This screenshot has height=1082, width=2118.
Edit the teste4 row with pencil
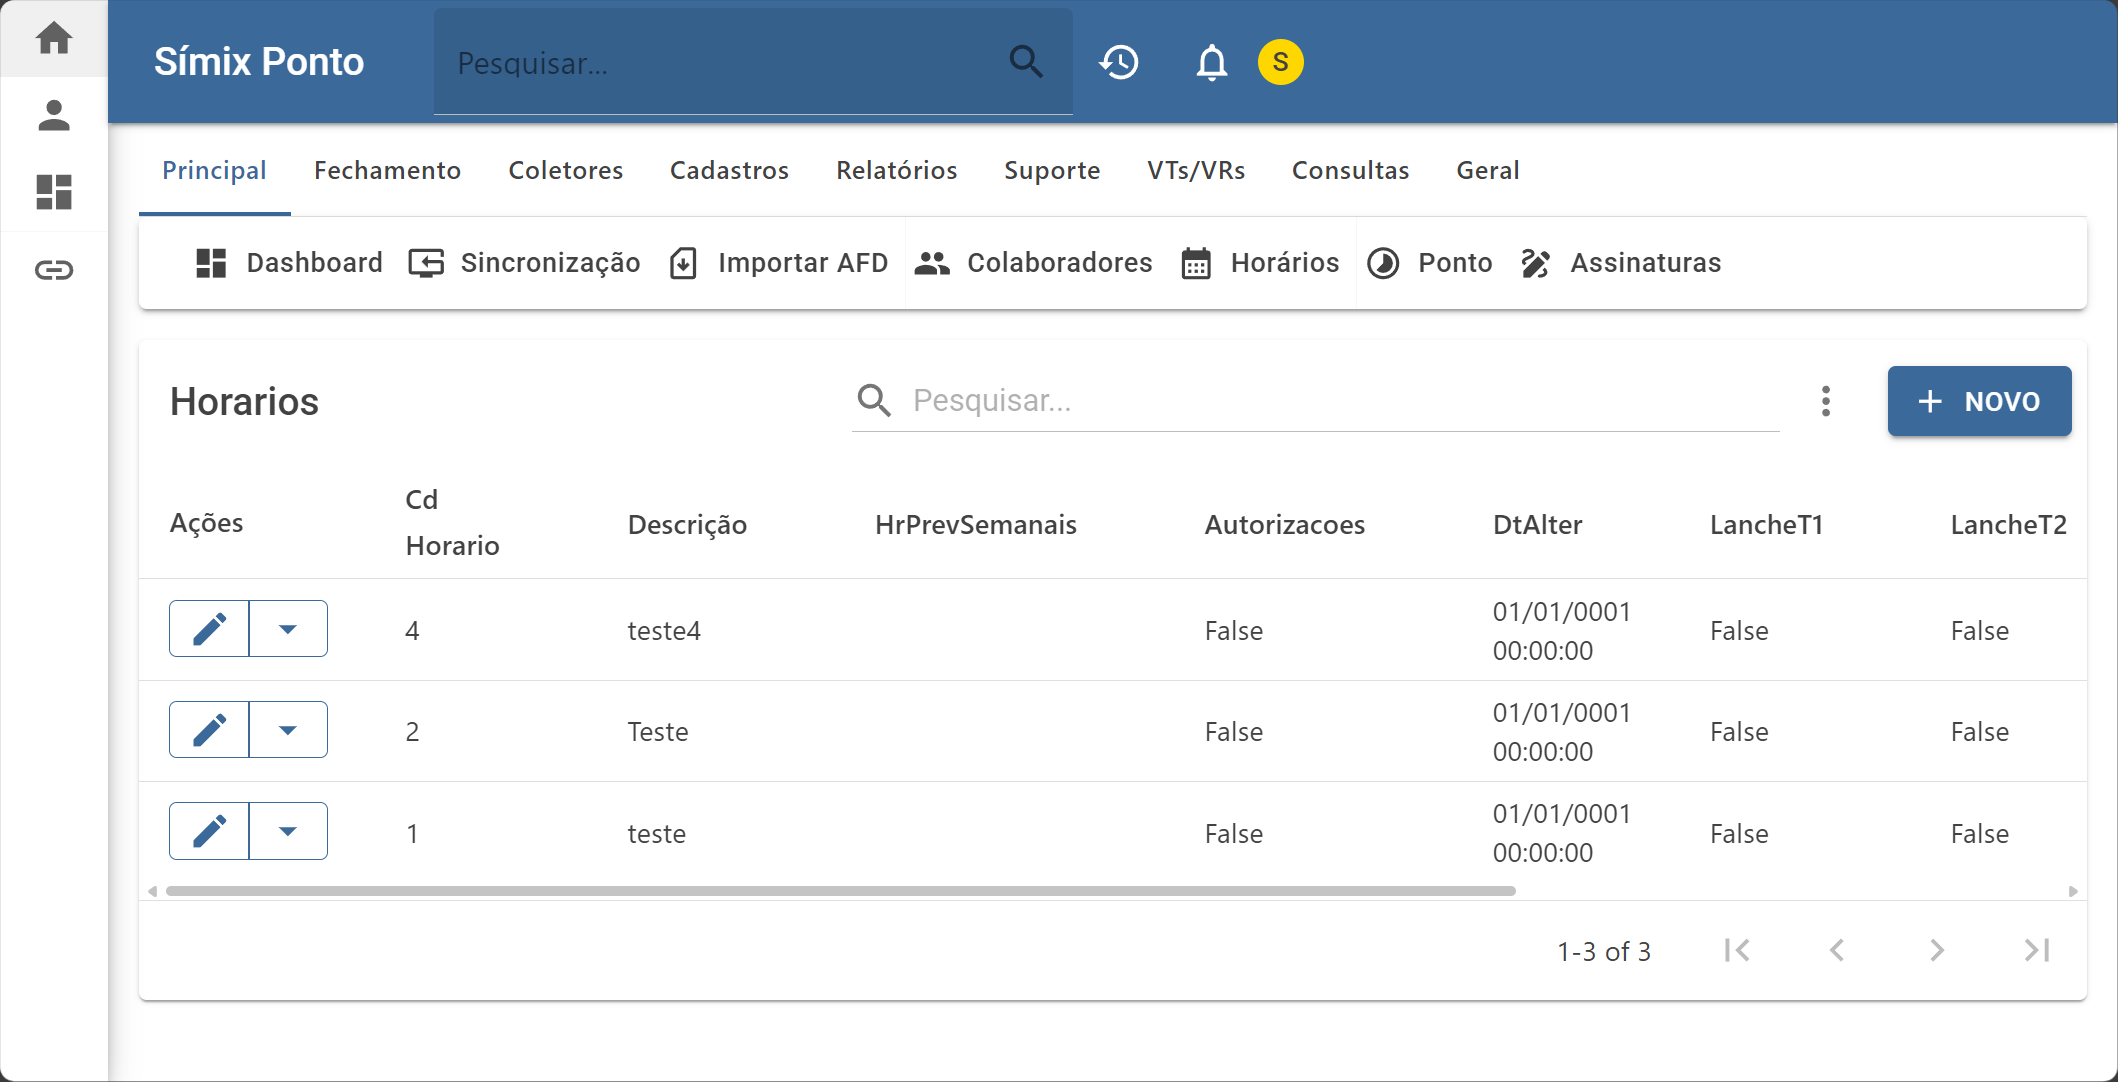[x=209, y=629]
